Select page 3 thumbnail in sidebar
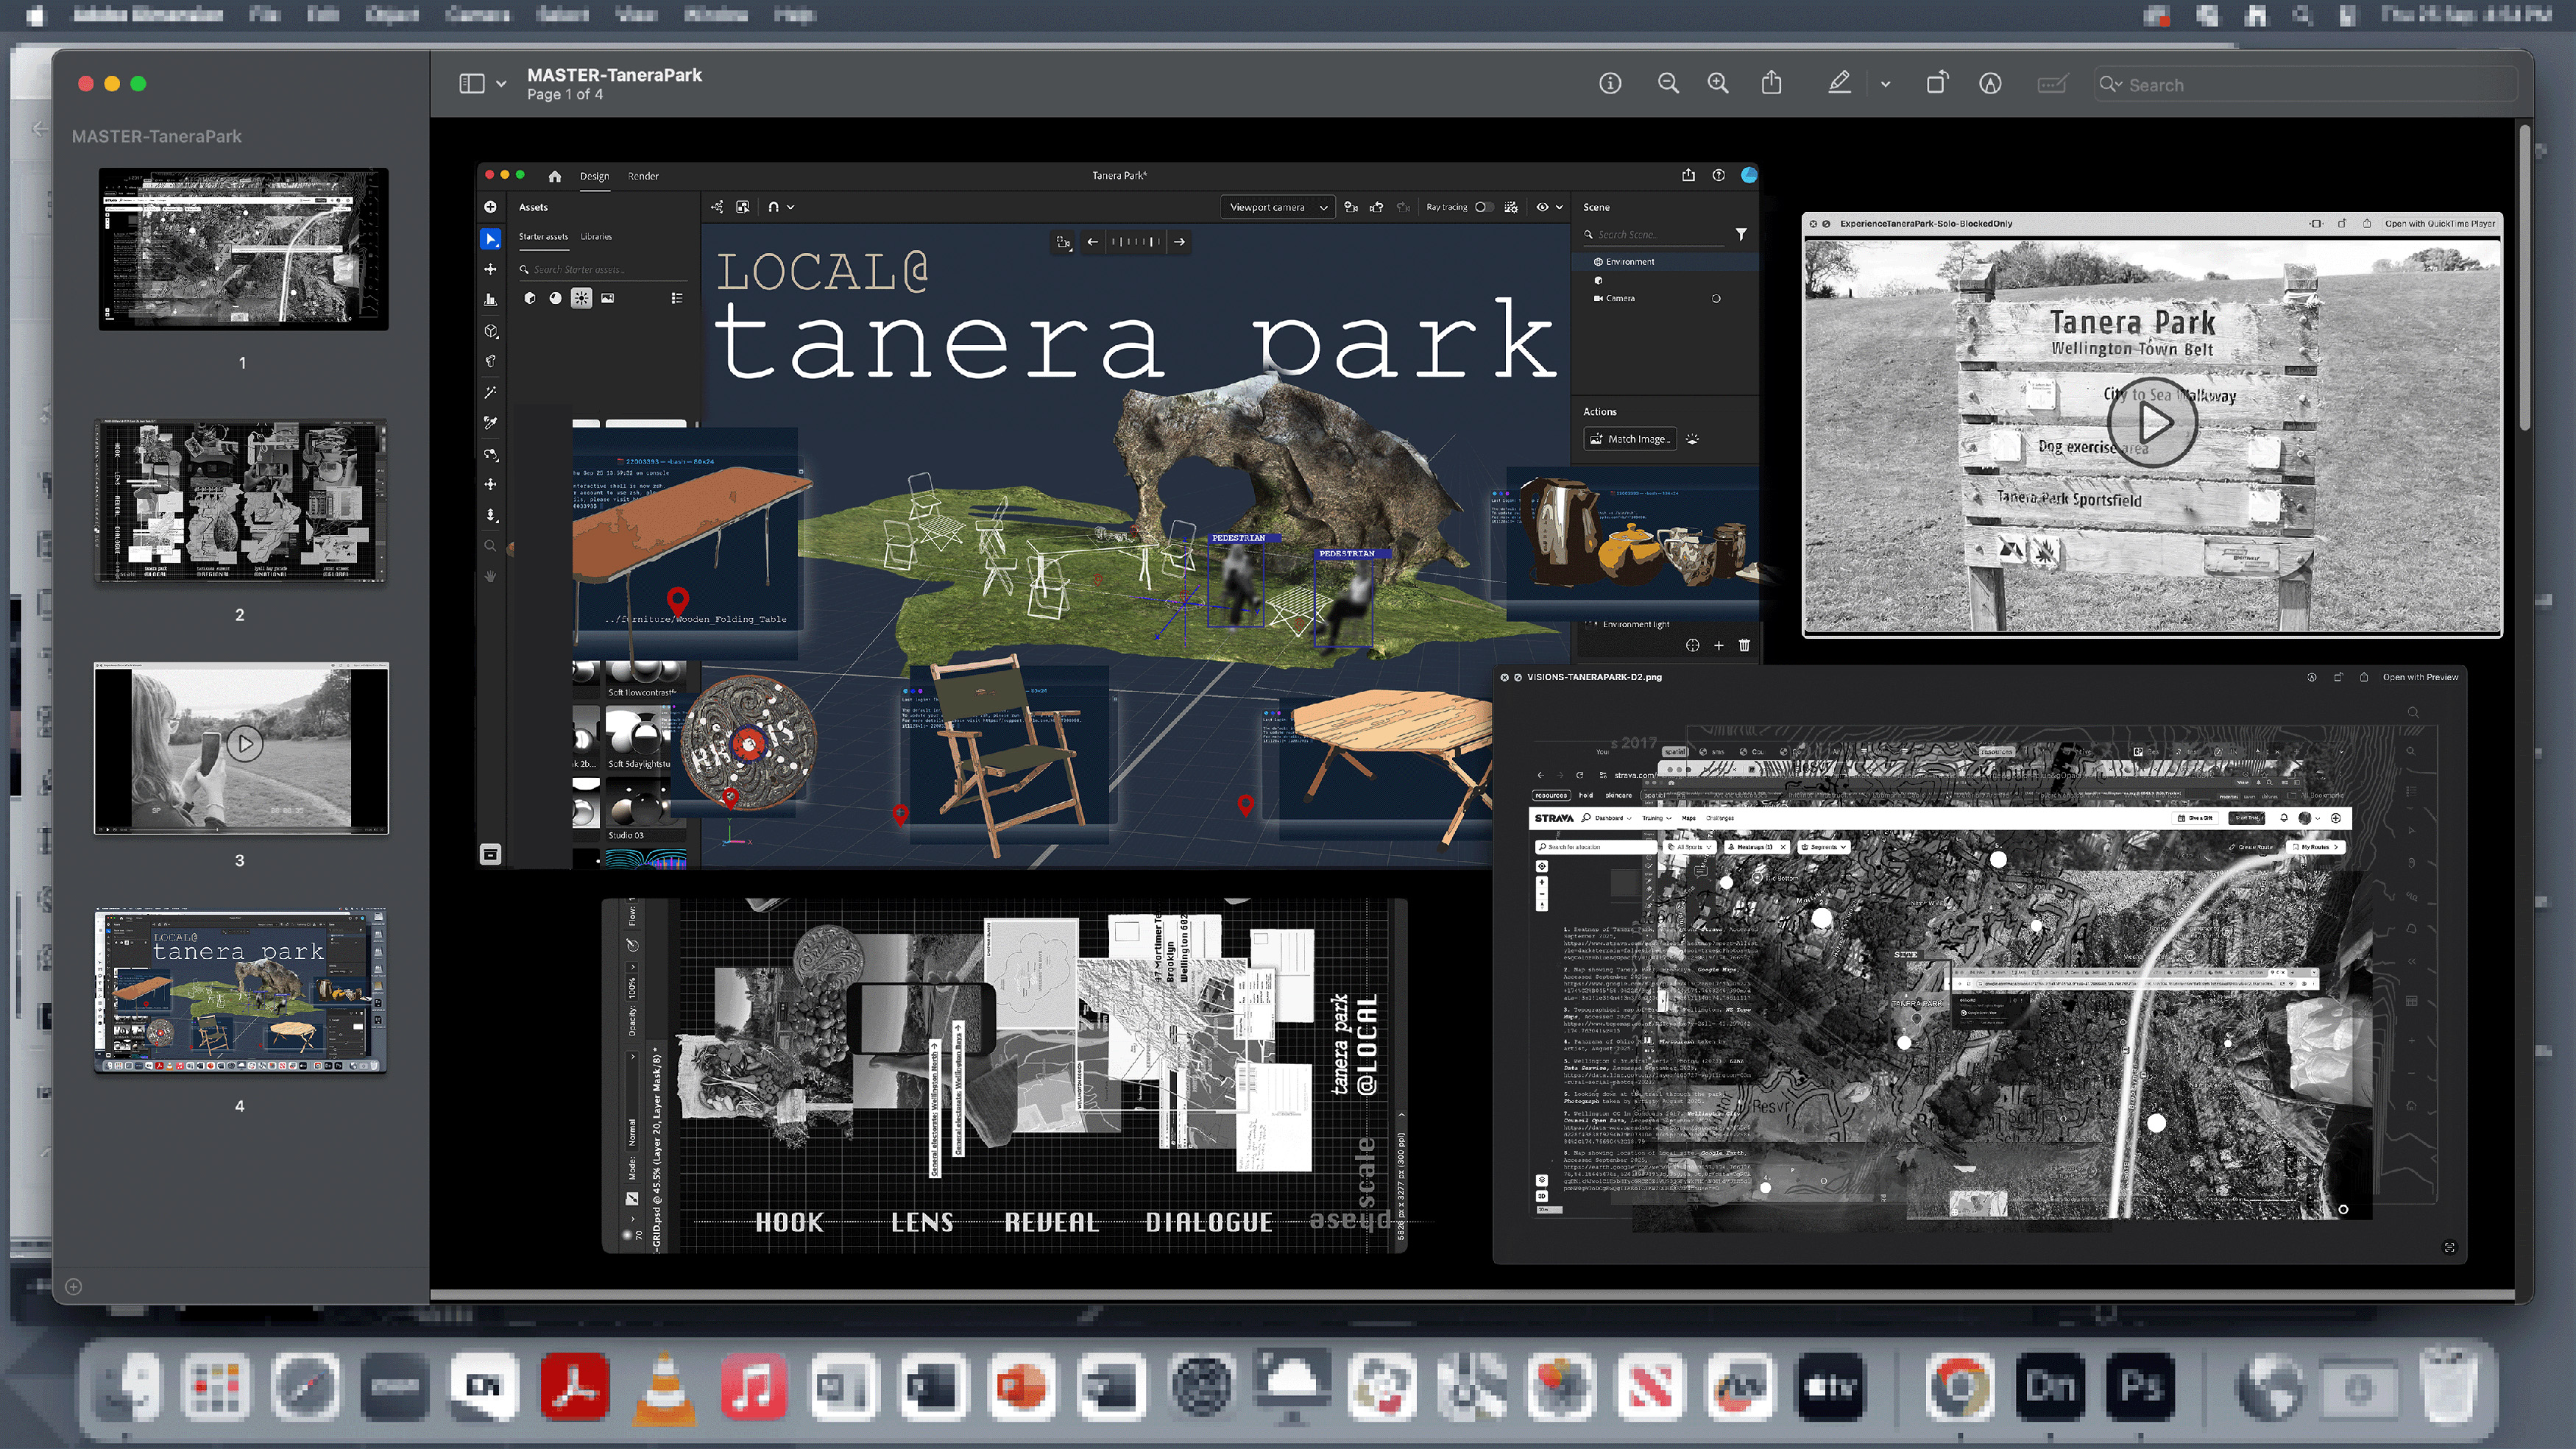 coord(241,748)
